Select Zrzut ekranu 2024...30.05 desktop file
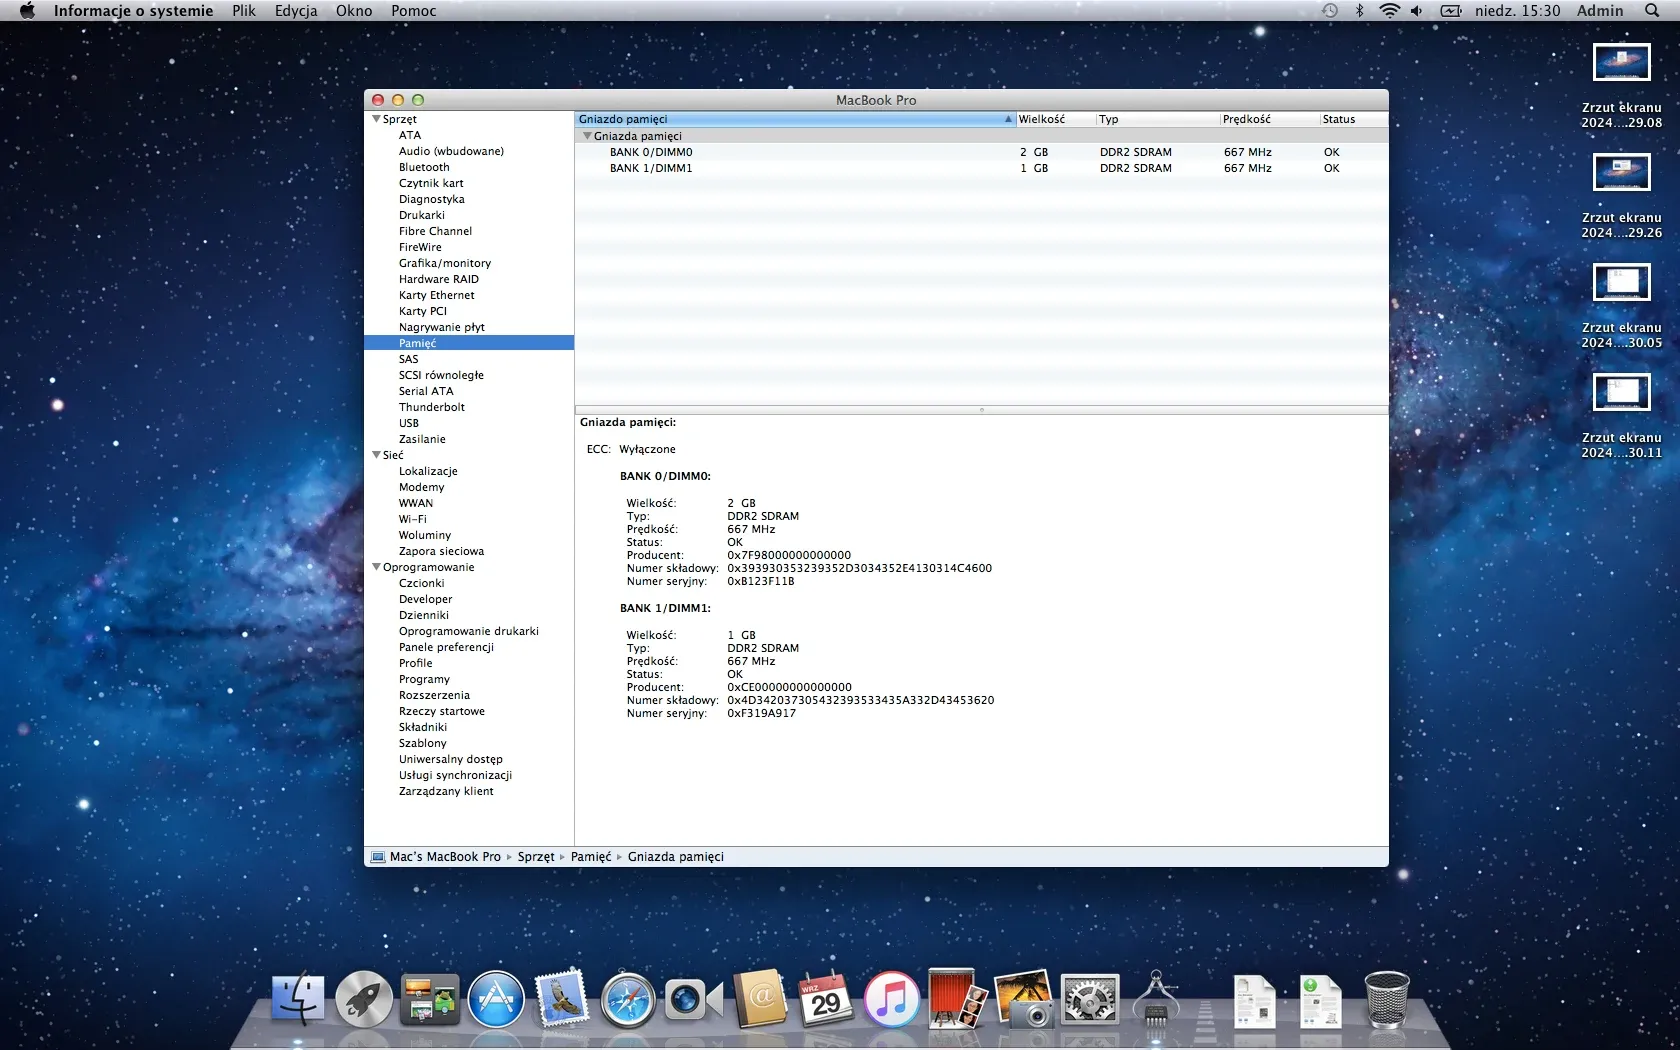This screenshot has width=1680, height=1050. coord(1621,307)
